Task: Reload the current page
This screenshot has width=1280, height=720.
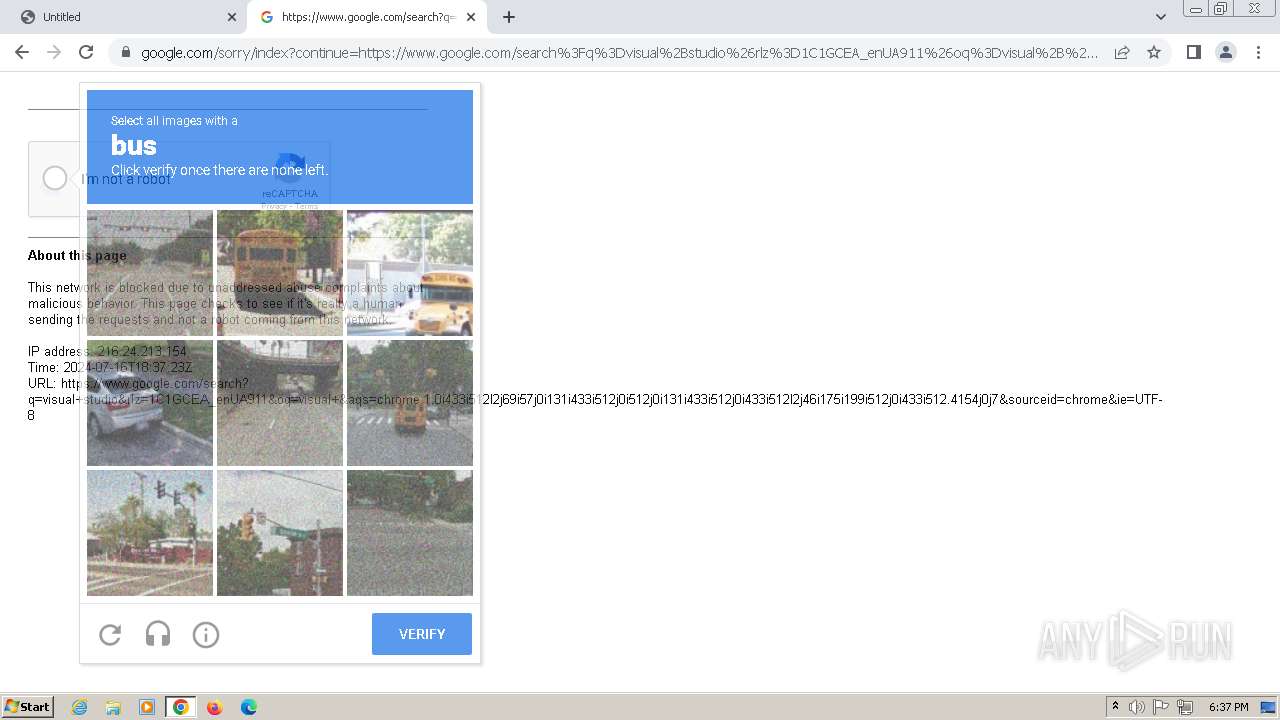Action: [x=86, y=52]
